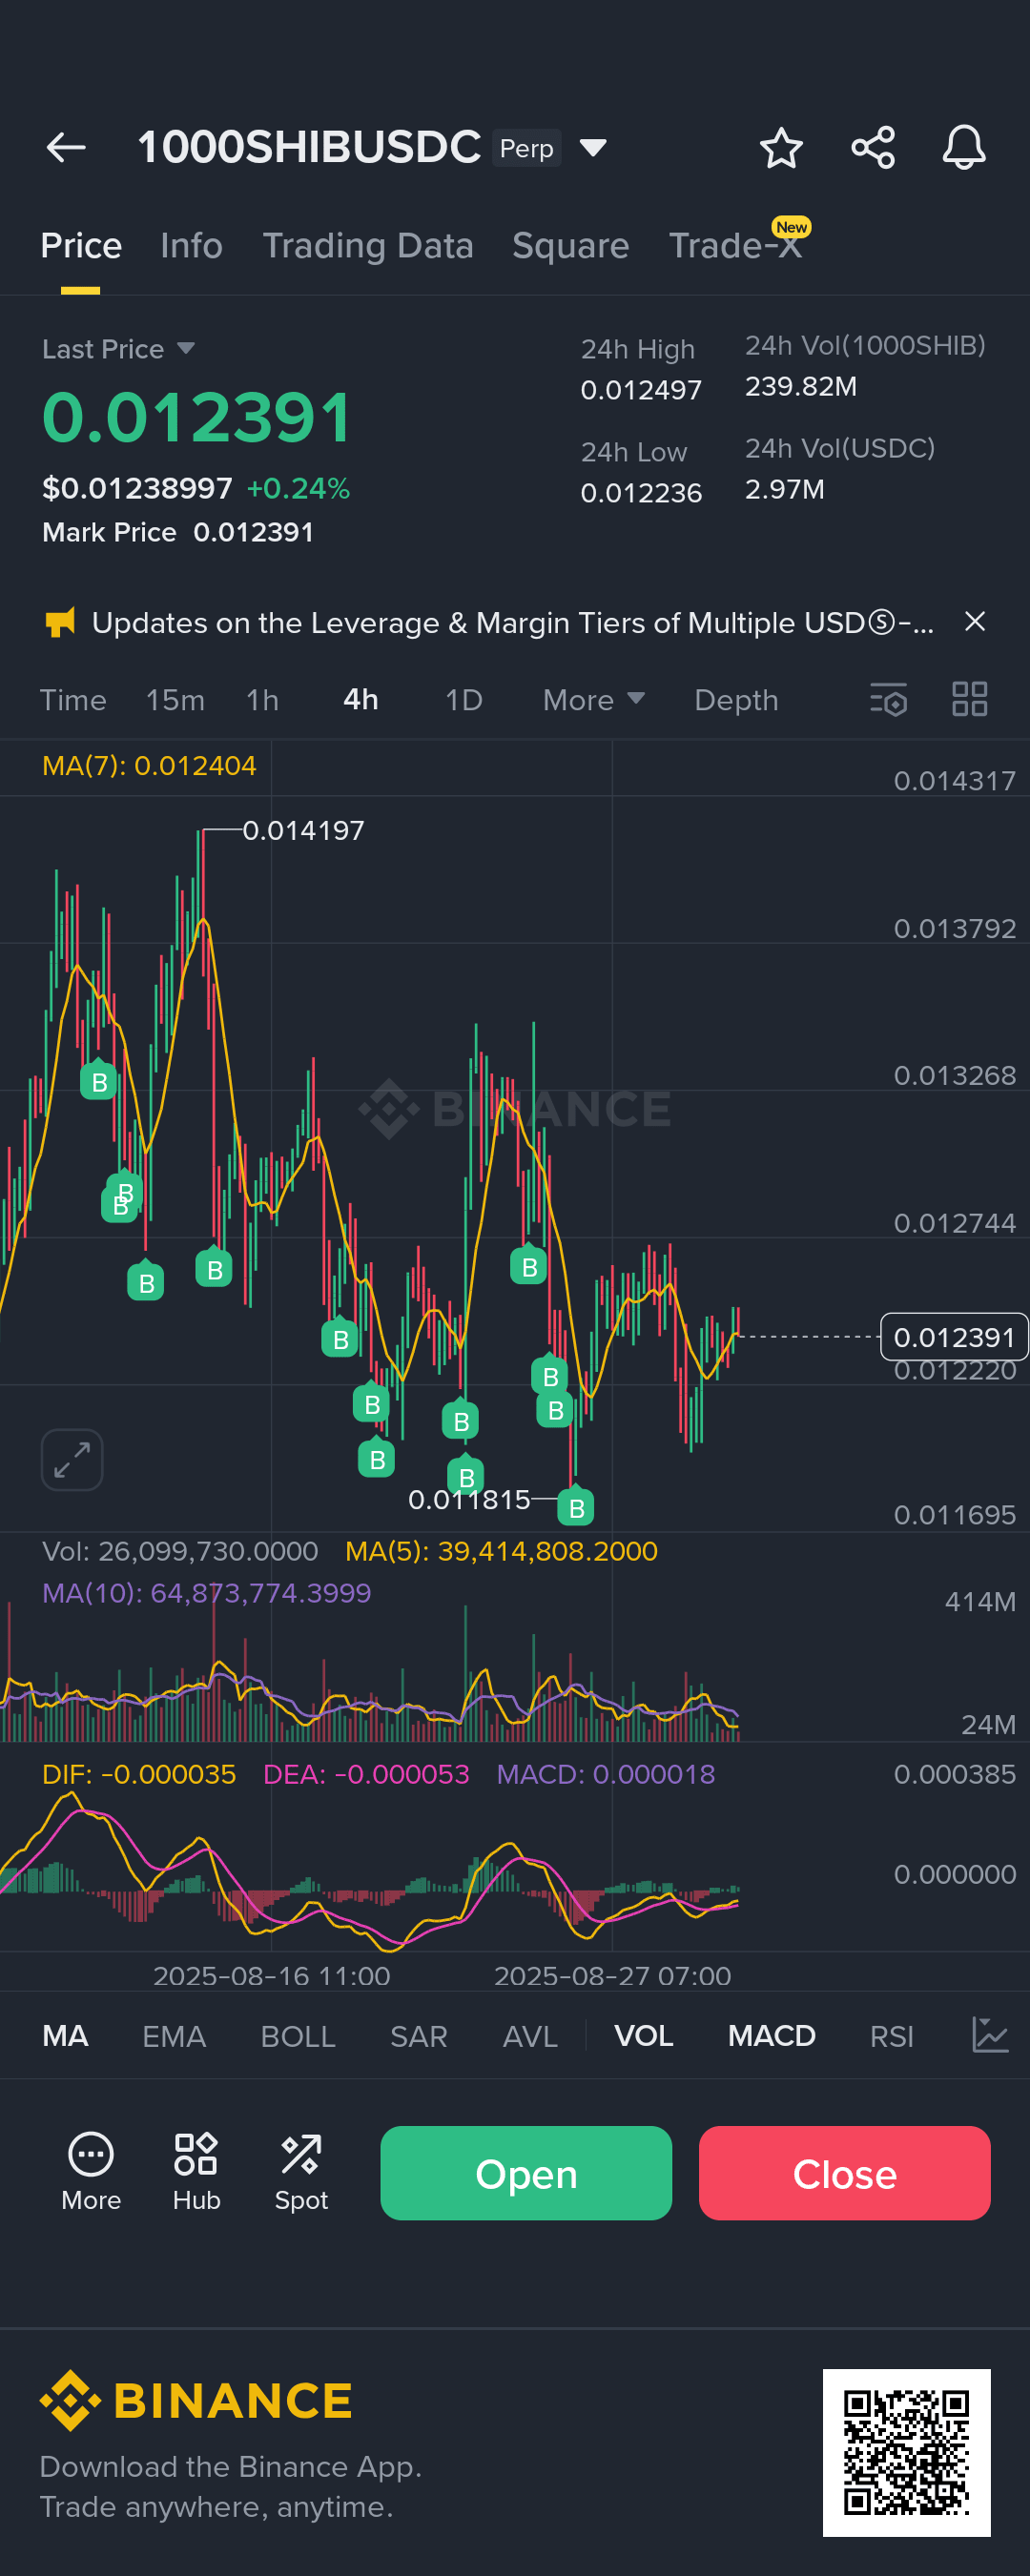Tap the 24h Low value 0.012236
This screenshot has width=1030, height=2576.
coord(641,493)
